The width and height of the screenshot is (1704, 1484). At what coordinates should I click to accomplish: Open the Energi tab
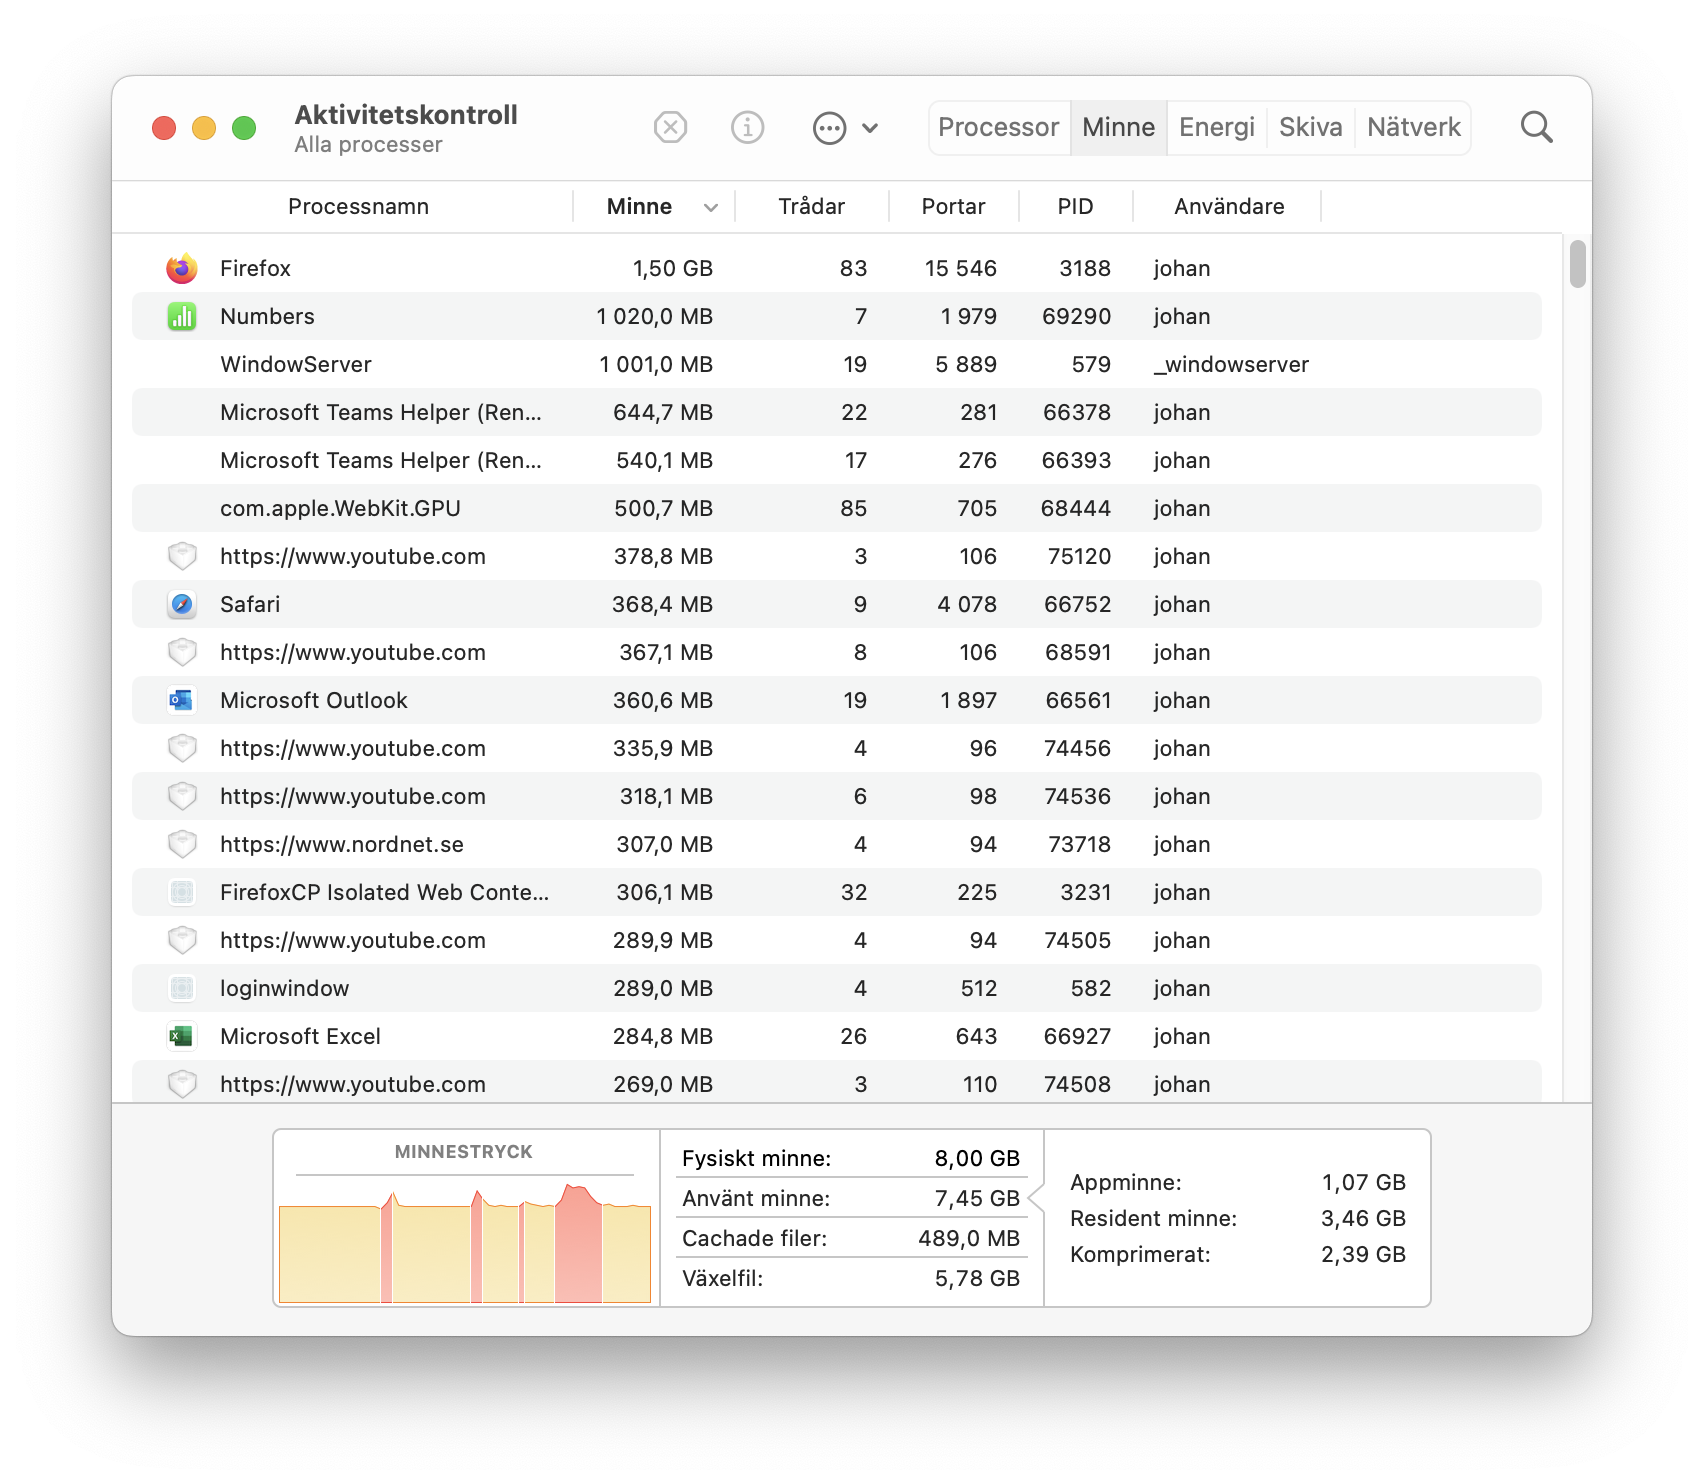pyautogui.click(x=1217, y=128)
